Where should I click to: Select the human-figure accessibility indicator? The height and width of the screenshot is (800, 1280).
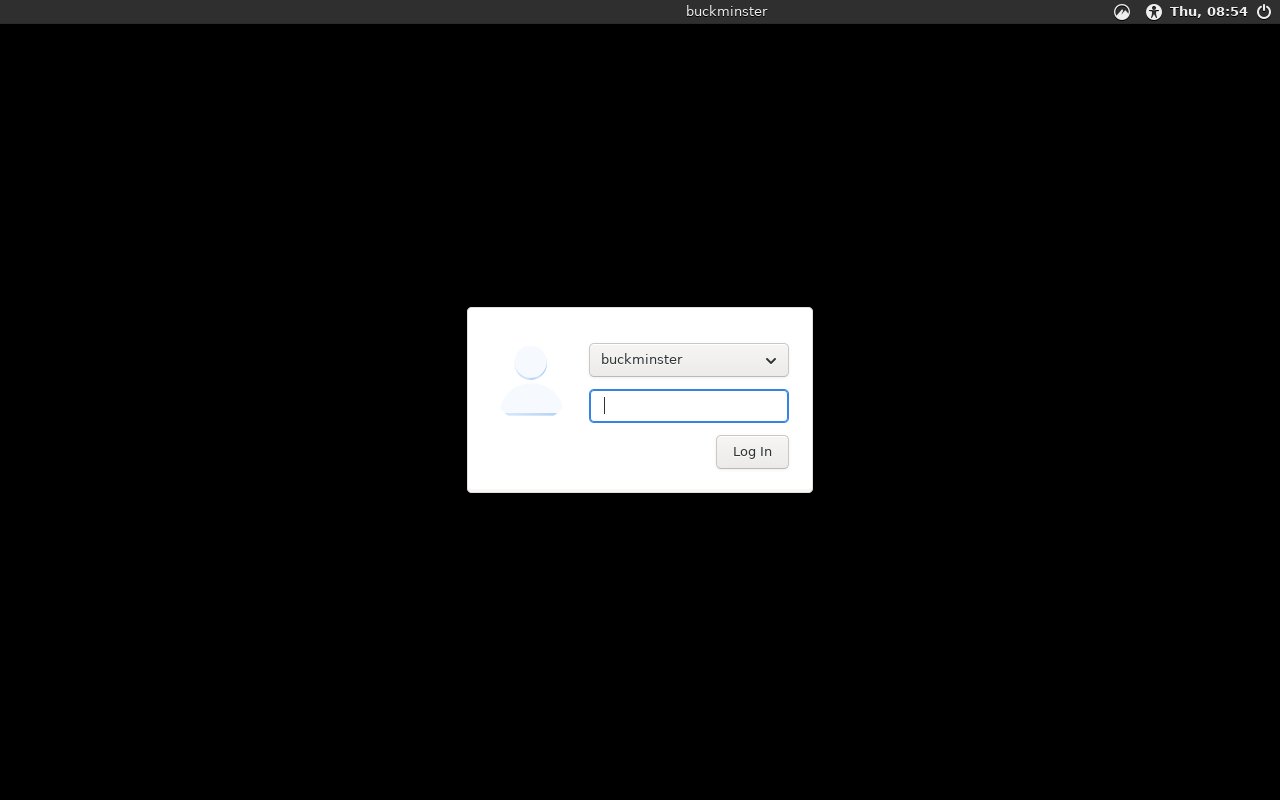(x=1154, y=12)
